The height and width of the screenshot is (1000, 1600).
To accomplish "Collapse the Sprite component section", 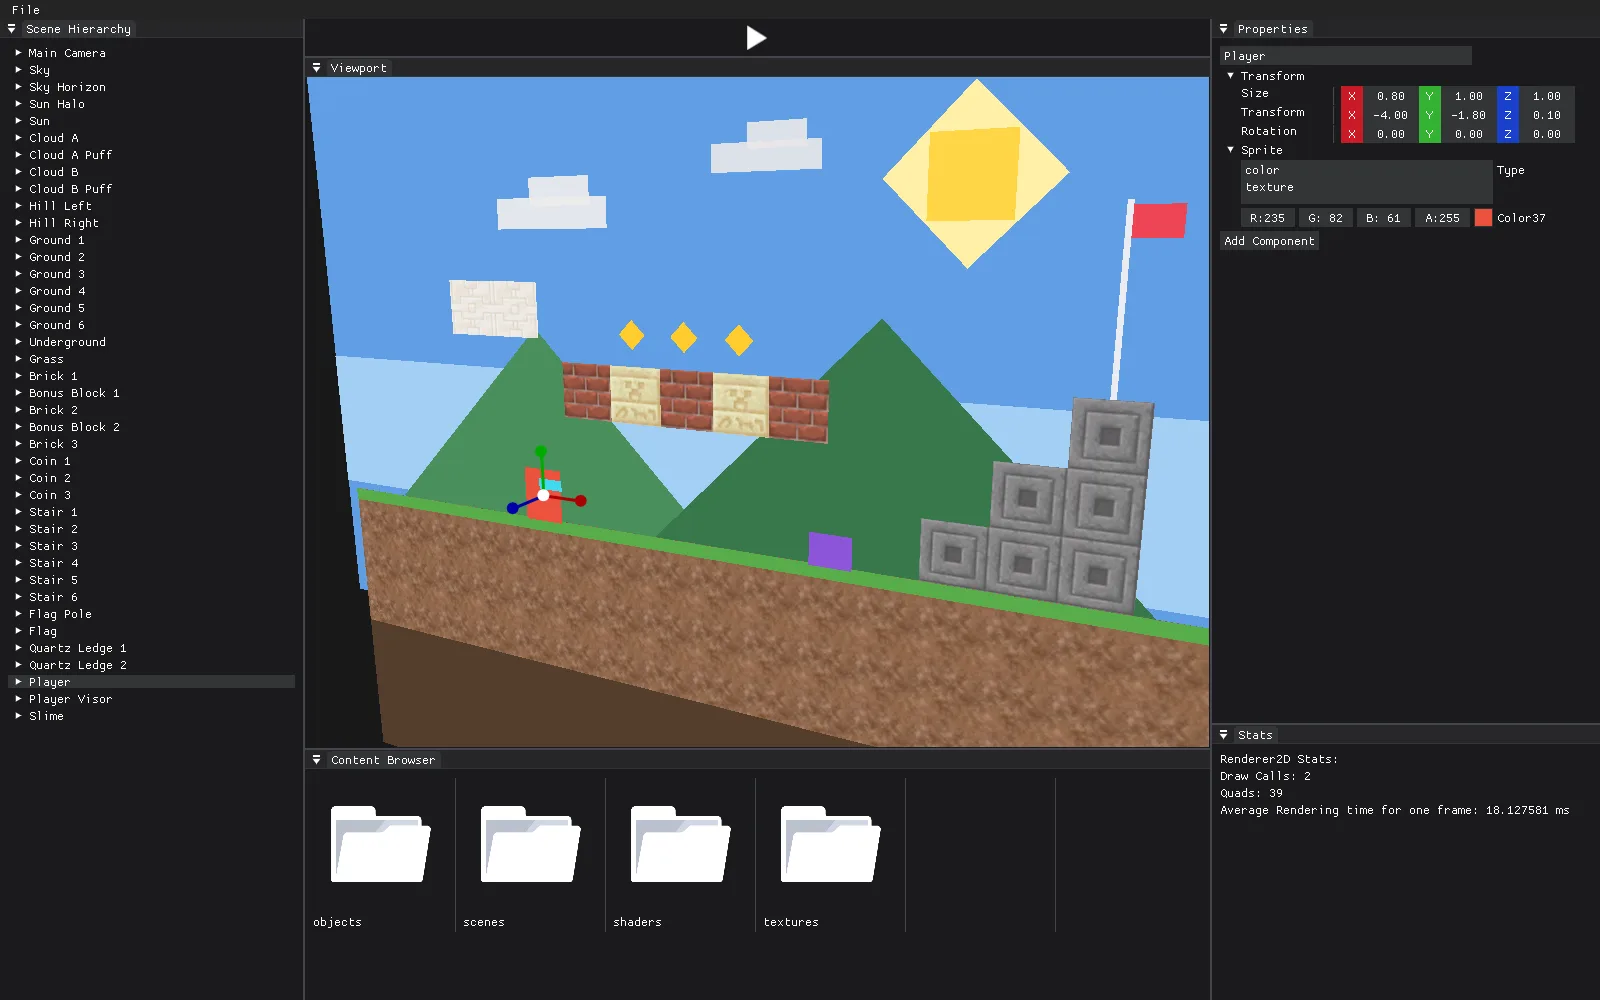I will pos(1231,150).
